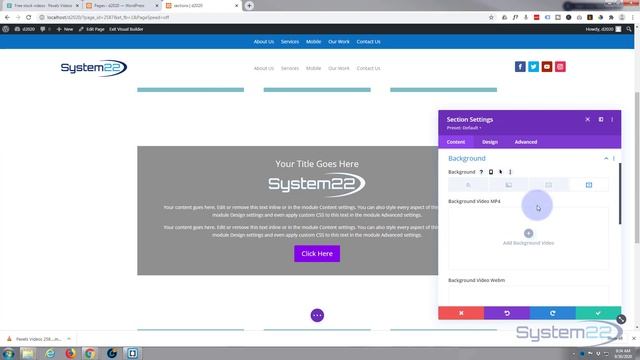Click grey Our Work in header menu
This screenshot has height=360, width=640.
click(x=339, y=68)
